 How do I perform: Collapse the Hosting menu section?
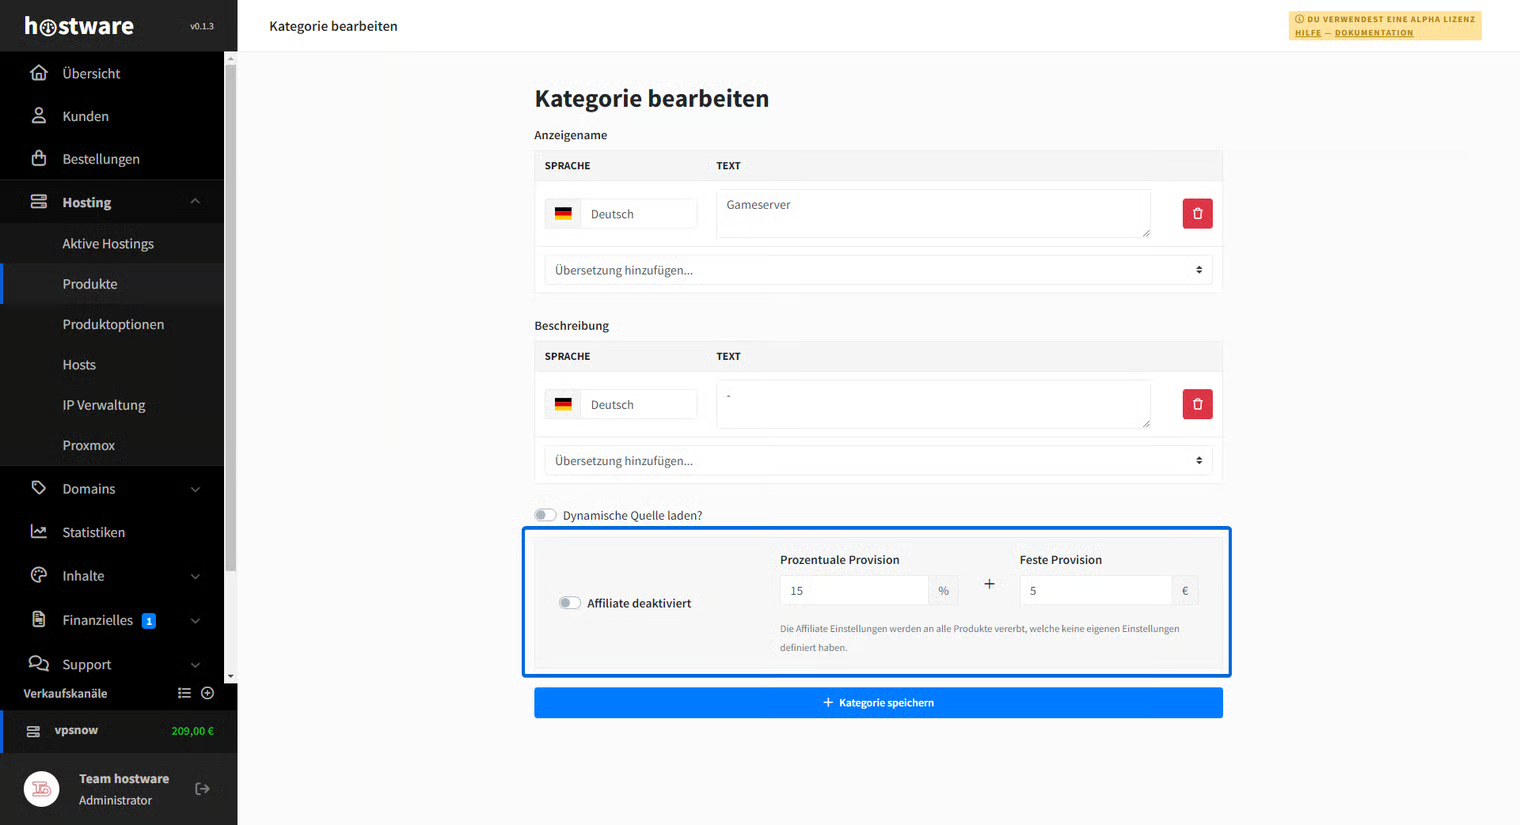(195, 202)
